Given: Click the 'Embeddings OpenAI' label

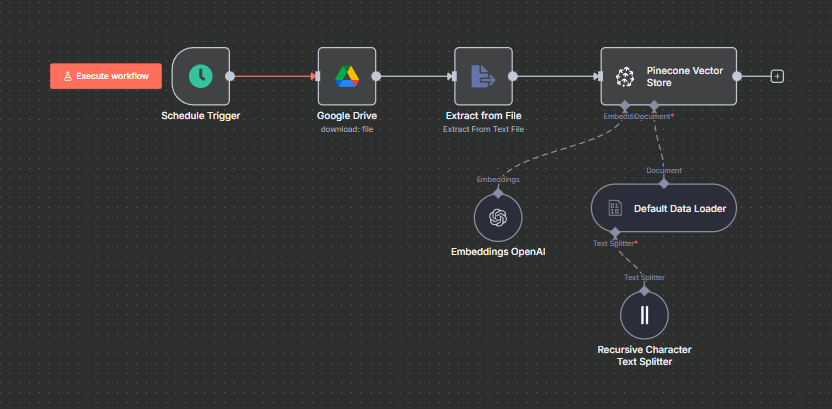Looking at the screenshot, I should tap(498, 252).
